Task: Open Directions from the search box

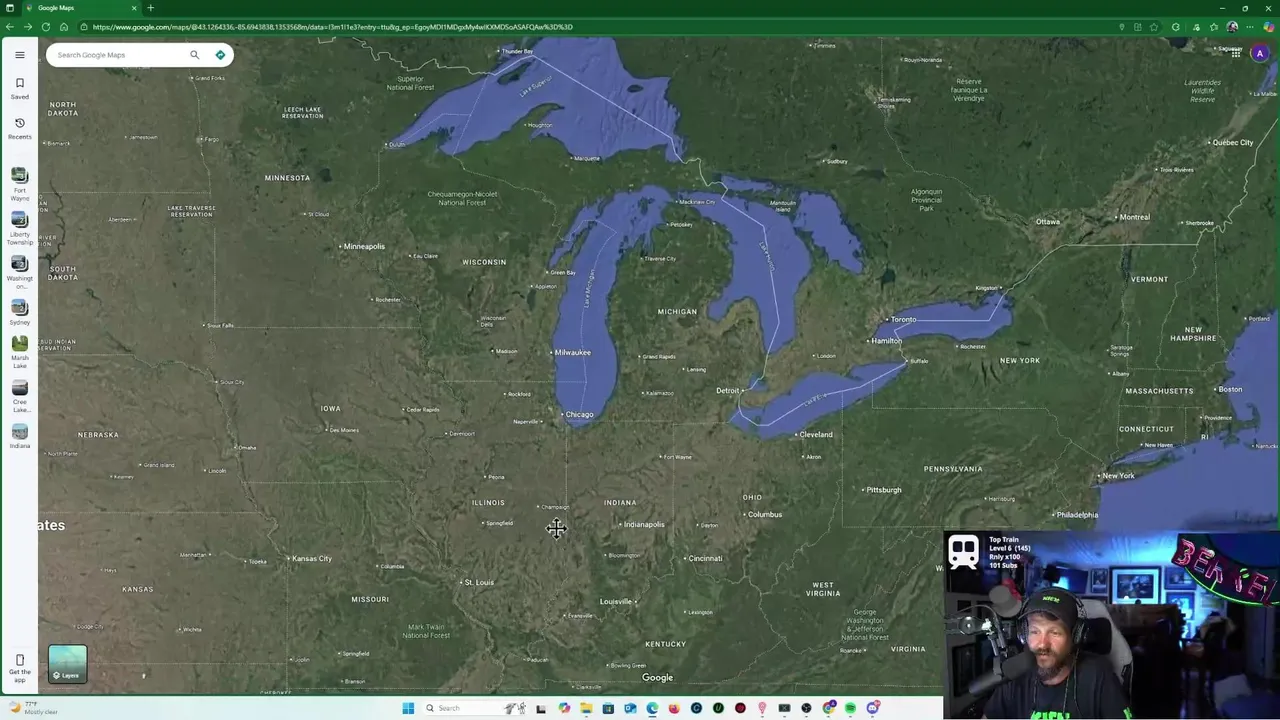Action: point(220,55)
